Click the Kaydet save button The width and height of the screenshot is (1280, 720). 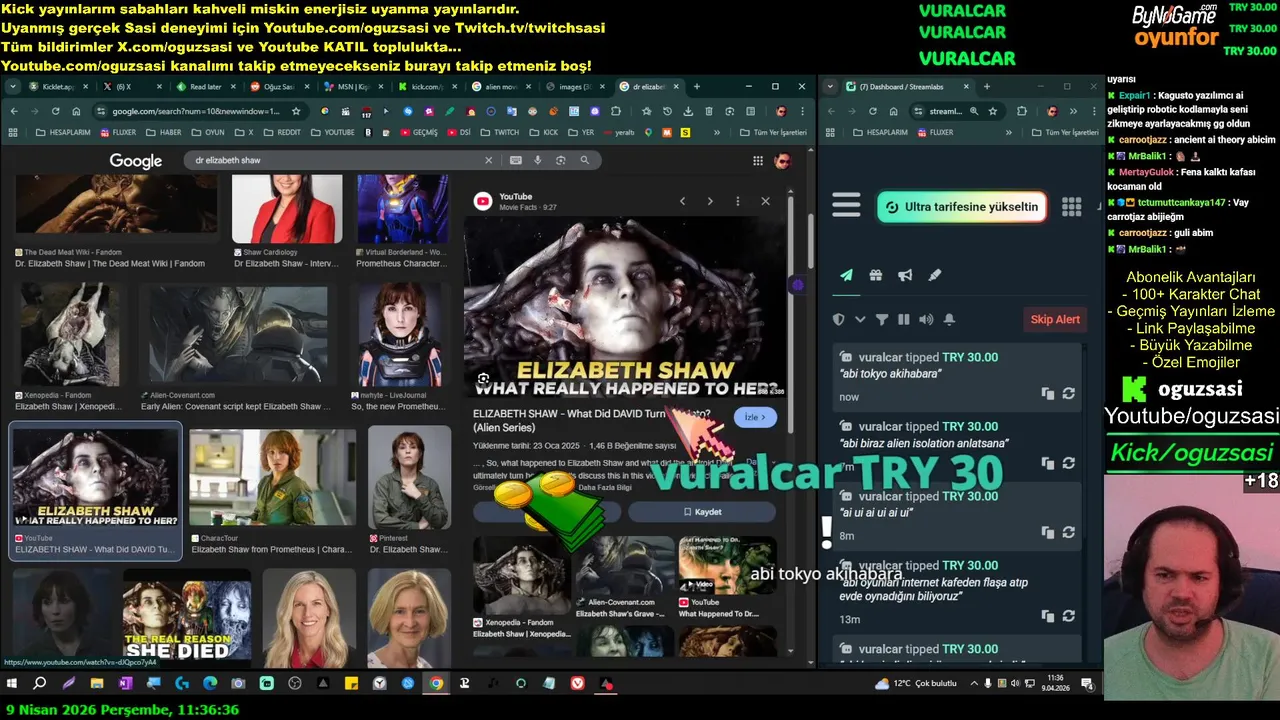[702, 512]
